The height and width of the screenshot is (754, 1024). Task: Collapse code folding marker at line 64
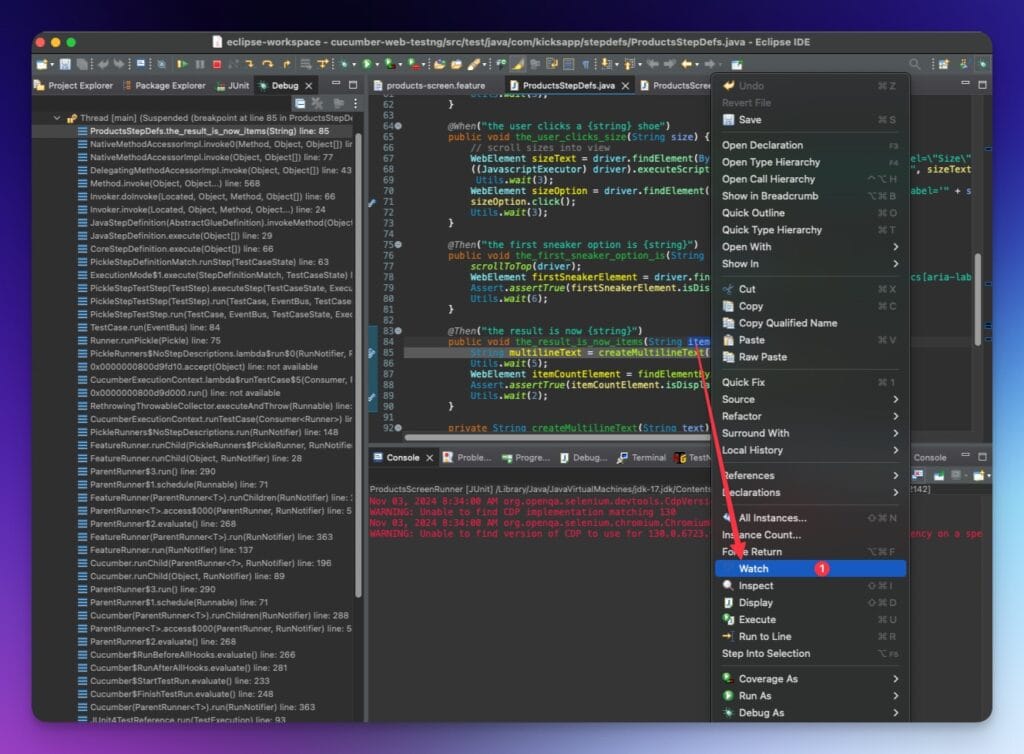[x=398, y=126]
